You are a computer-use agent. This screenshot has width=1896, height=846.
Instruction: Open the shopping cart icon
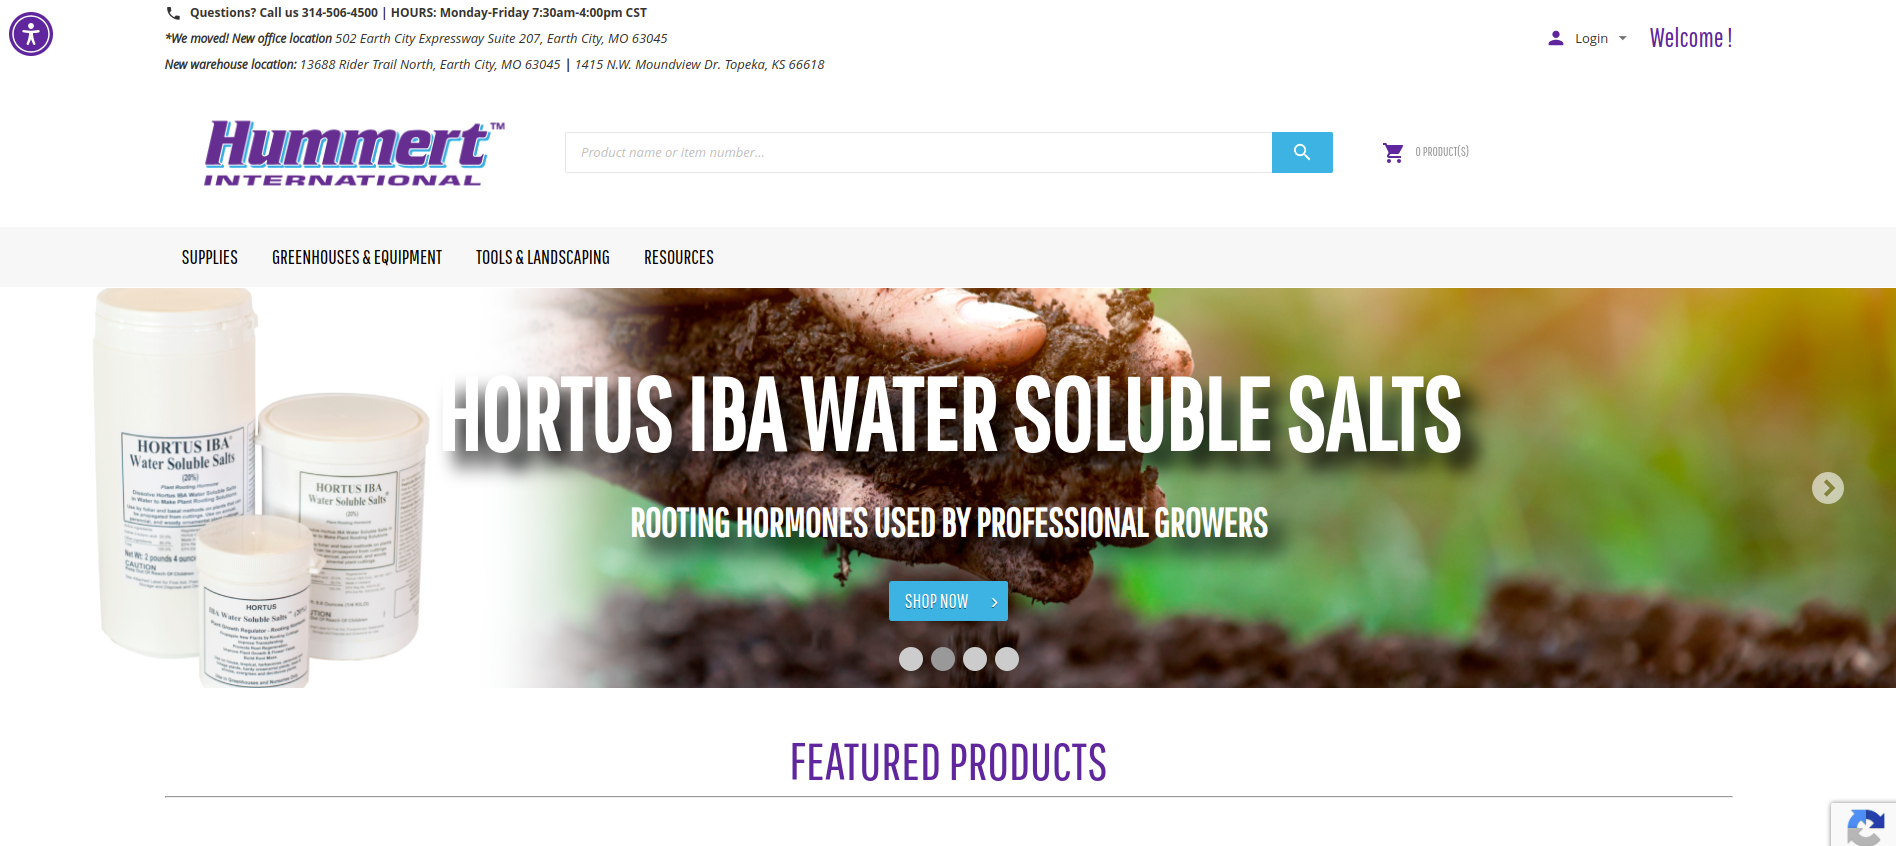[1393, 152]
